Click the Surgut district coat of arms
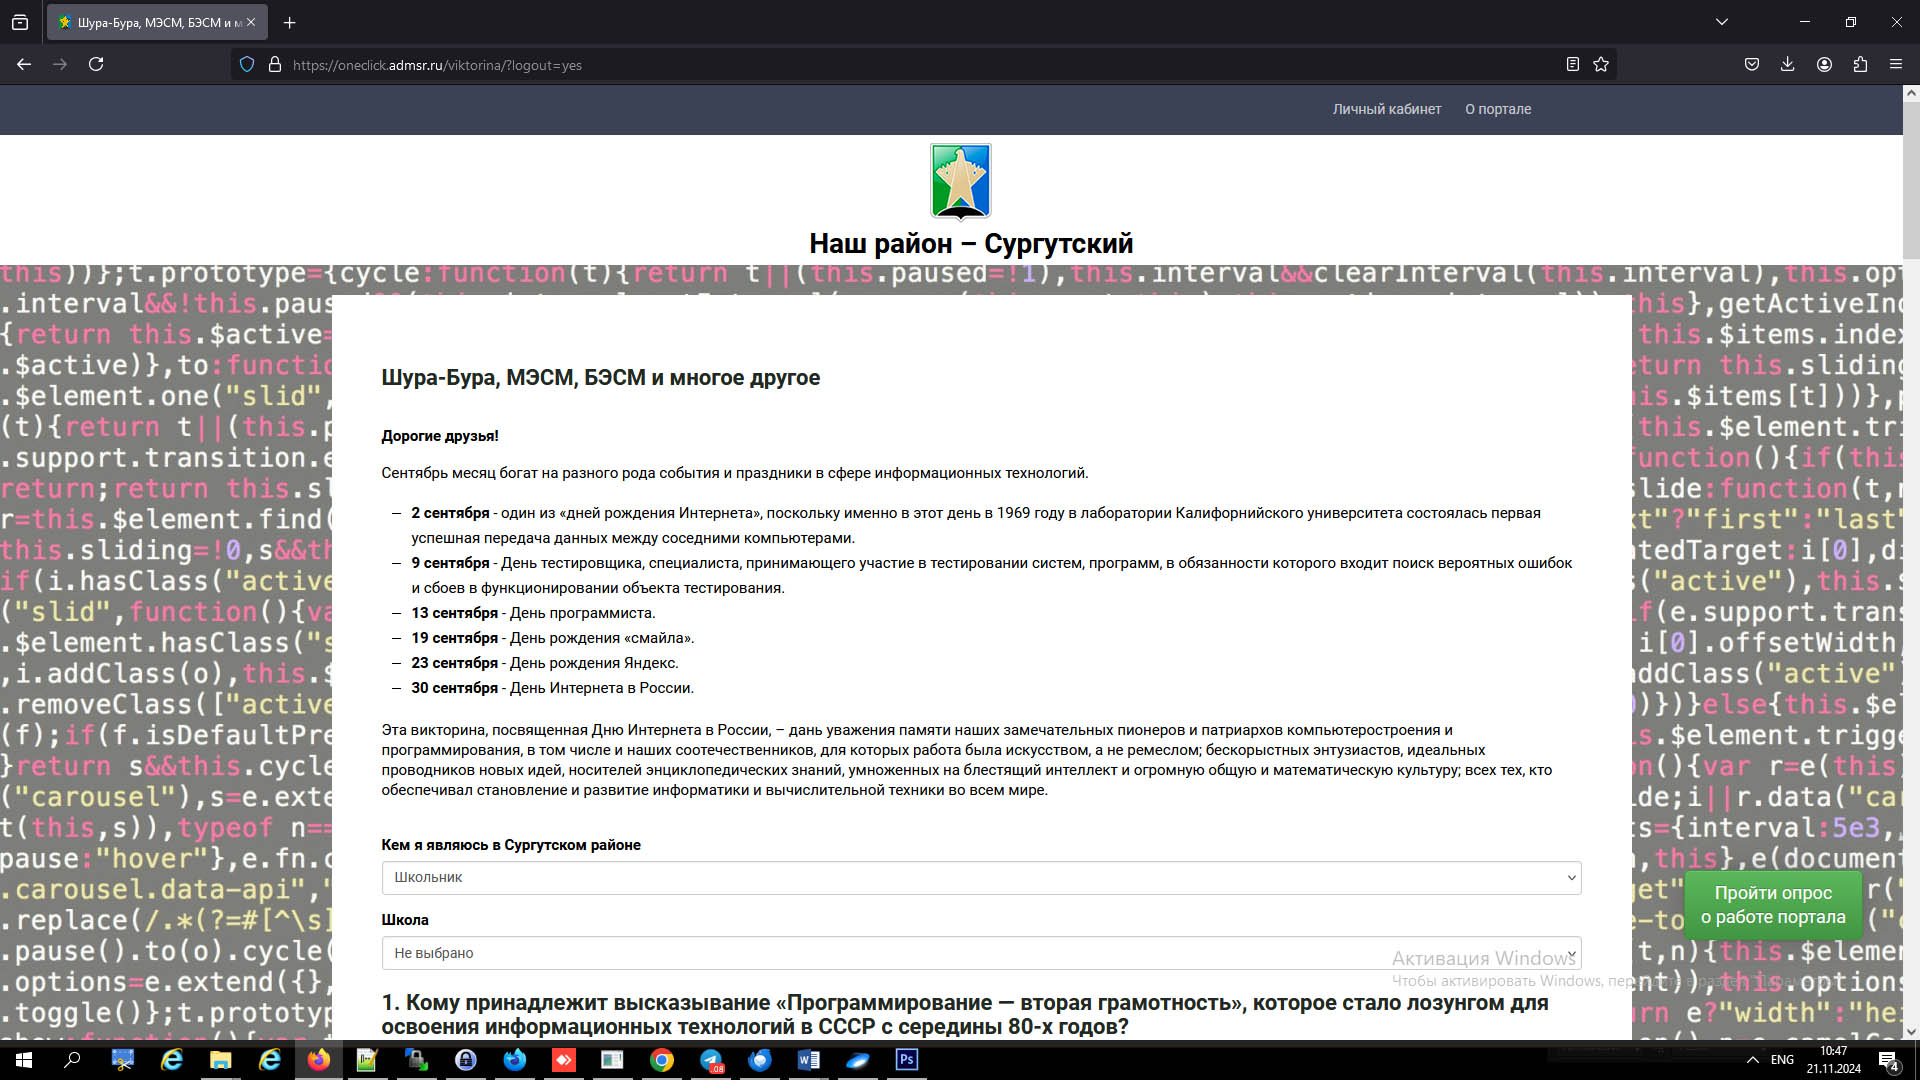1920x1080 pixels. coord(960,181)
